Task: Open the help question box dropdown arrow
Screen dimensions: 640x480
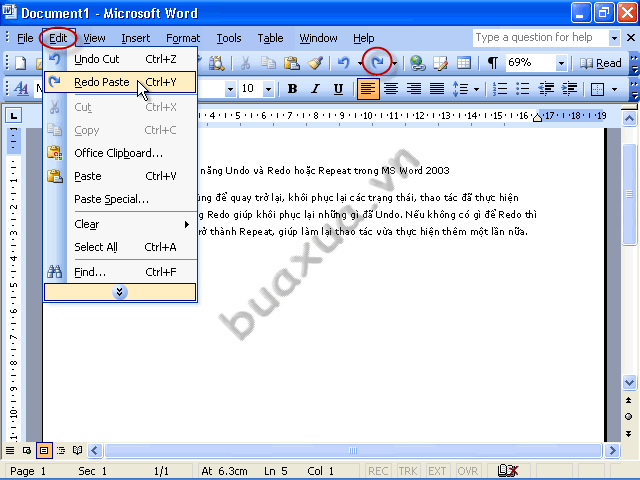Action: pos(614,38)
